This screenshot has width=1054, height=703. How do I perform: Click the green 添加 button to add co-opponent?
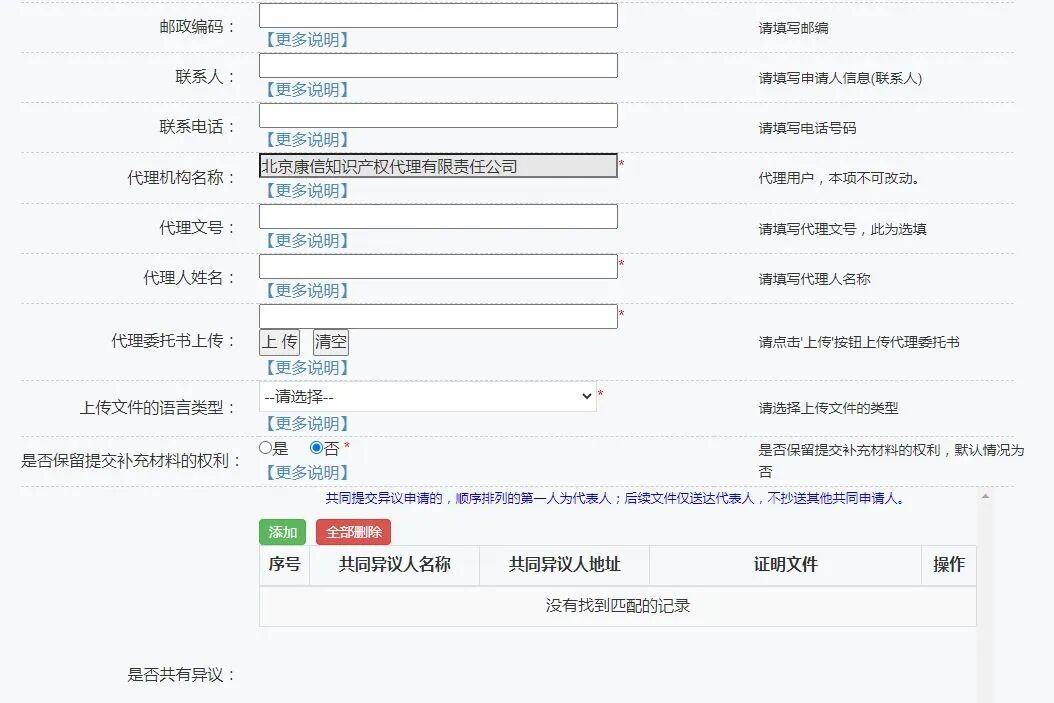click(x=281, y=531)
